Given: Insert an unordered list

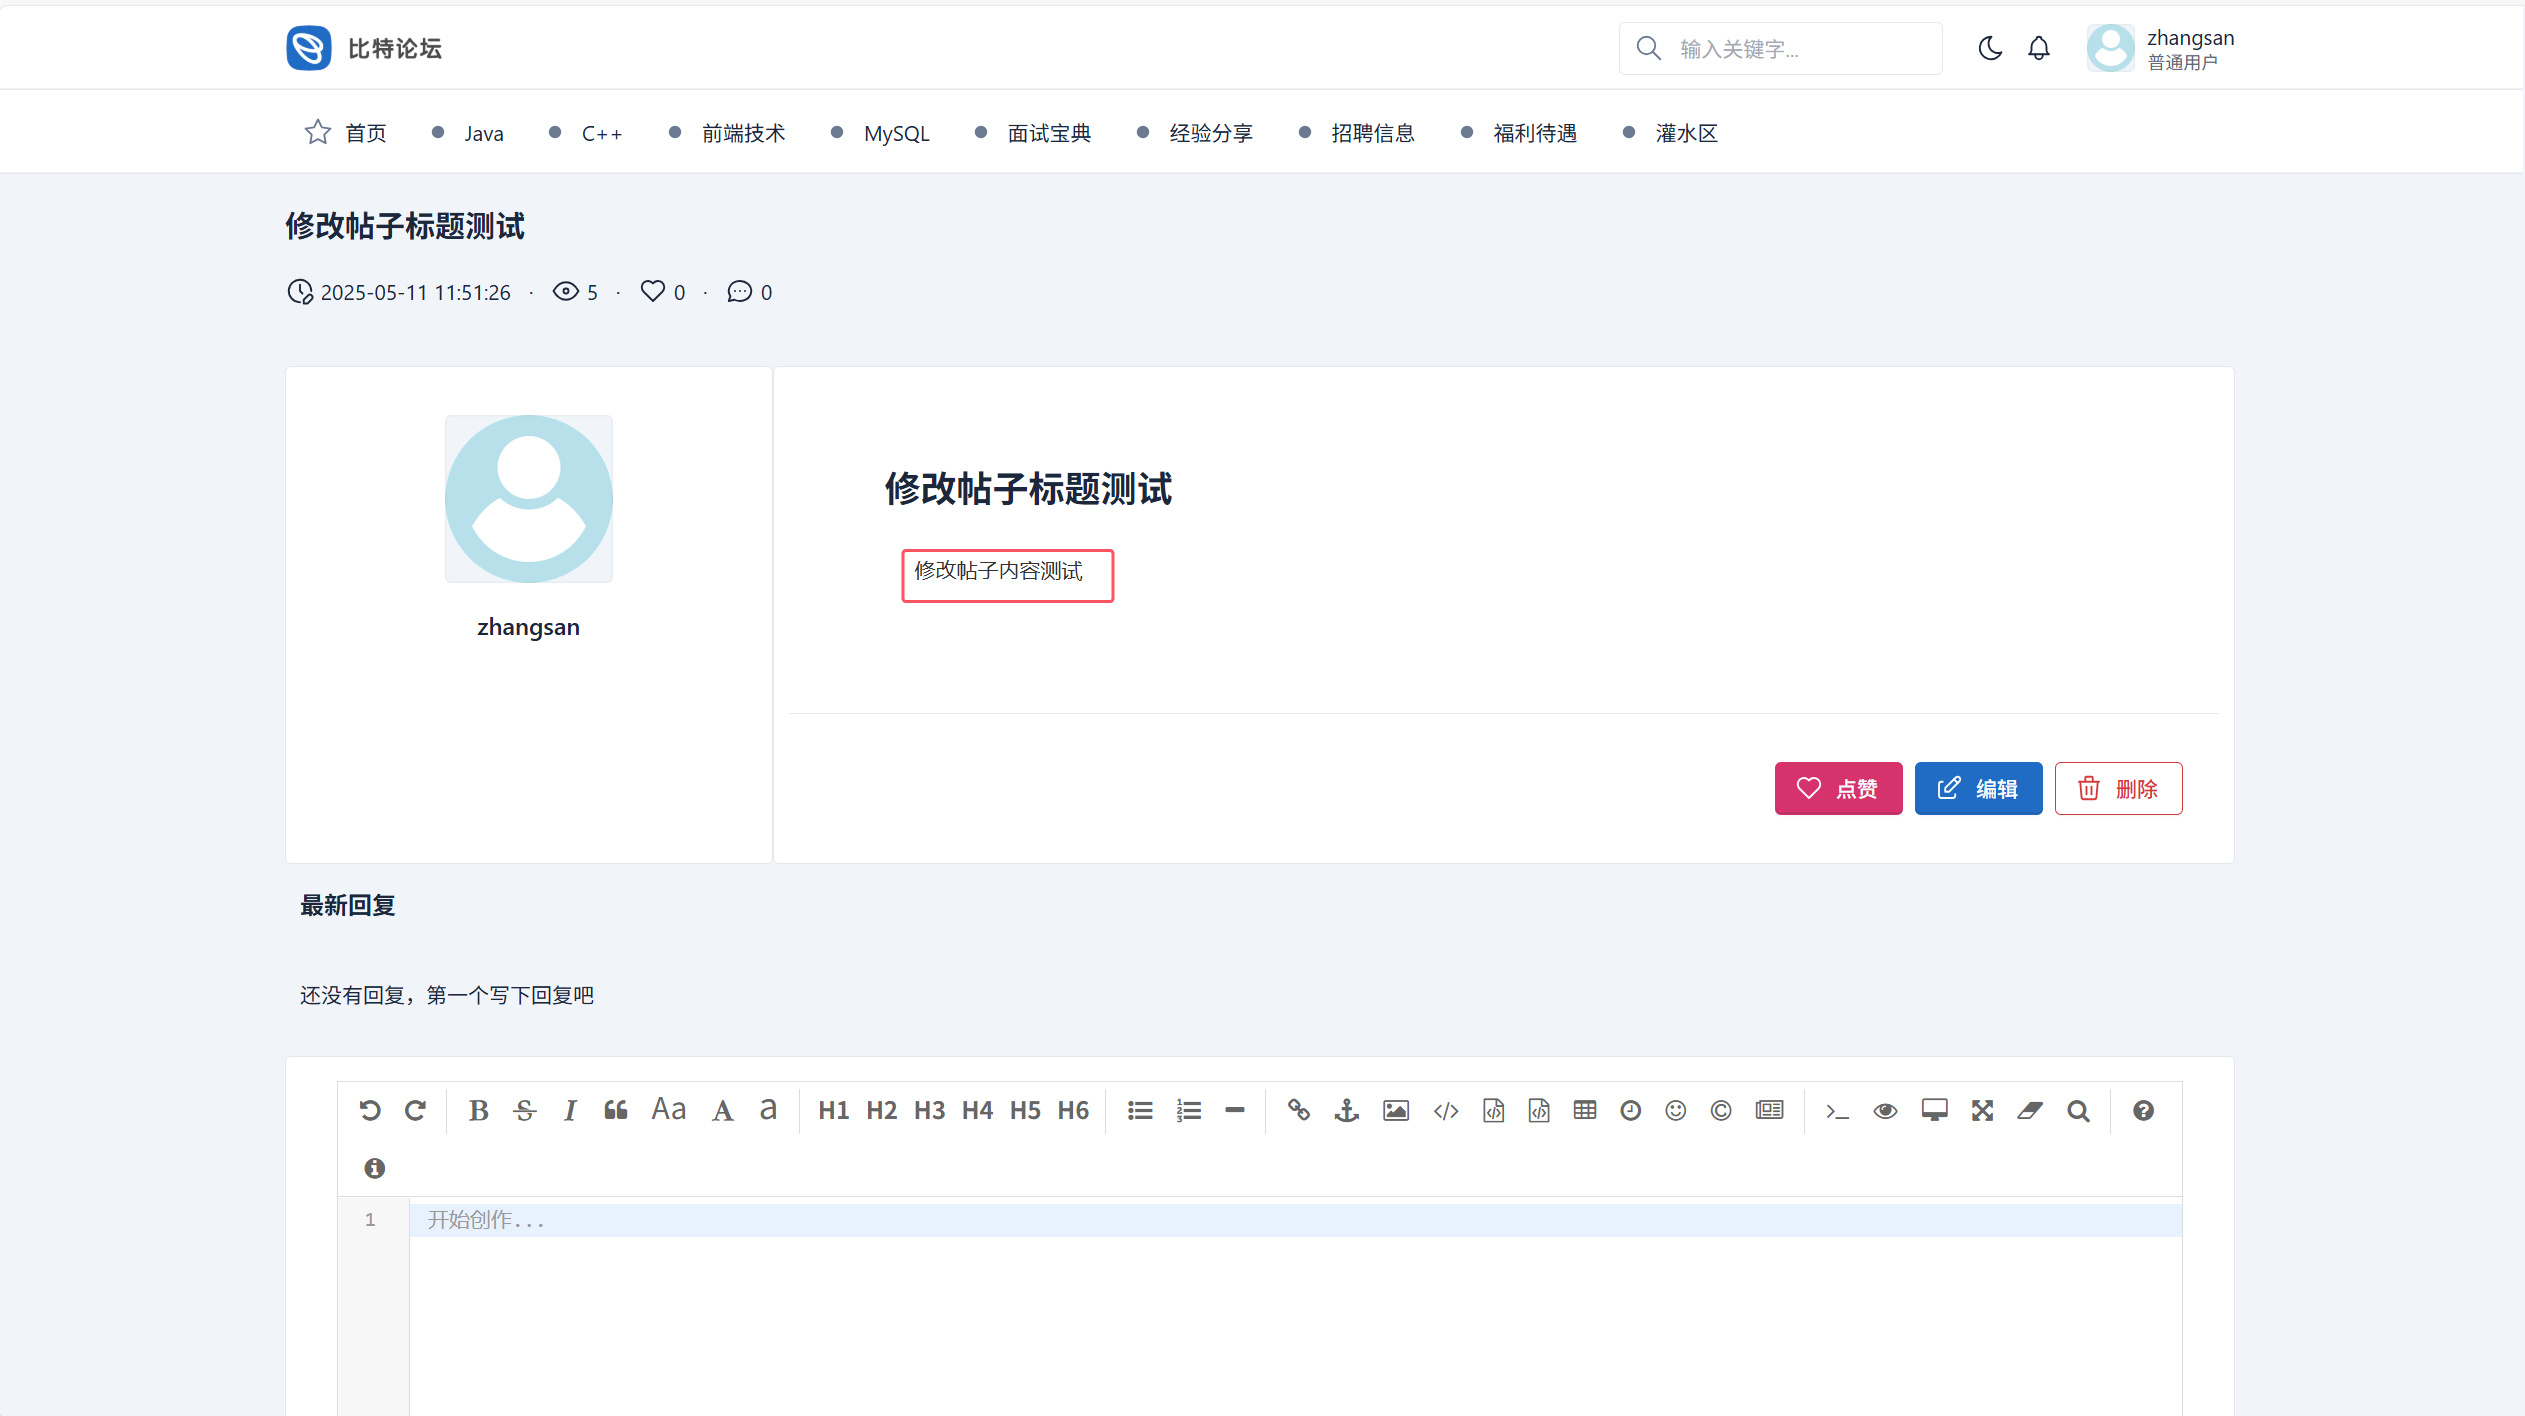Looking at the screenshot, I should [x=1140, y=1110].
